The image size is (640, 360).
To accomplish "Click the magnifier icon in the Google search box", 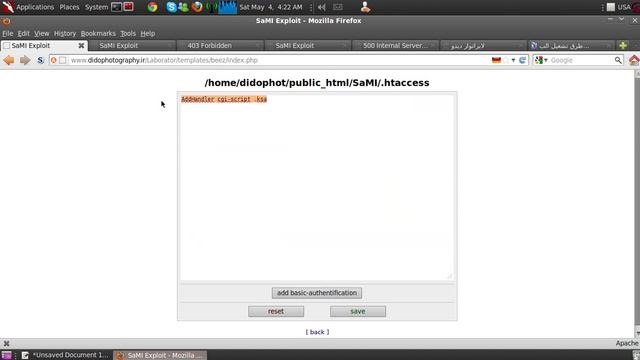I will coord(618,60).
